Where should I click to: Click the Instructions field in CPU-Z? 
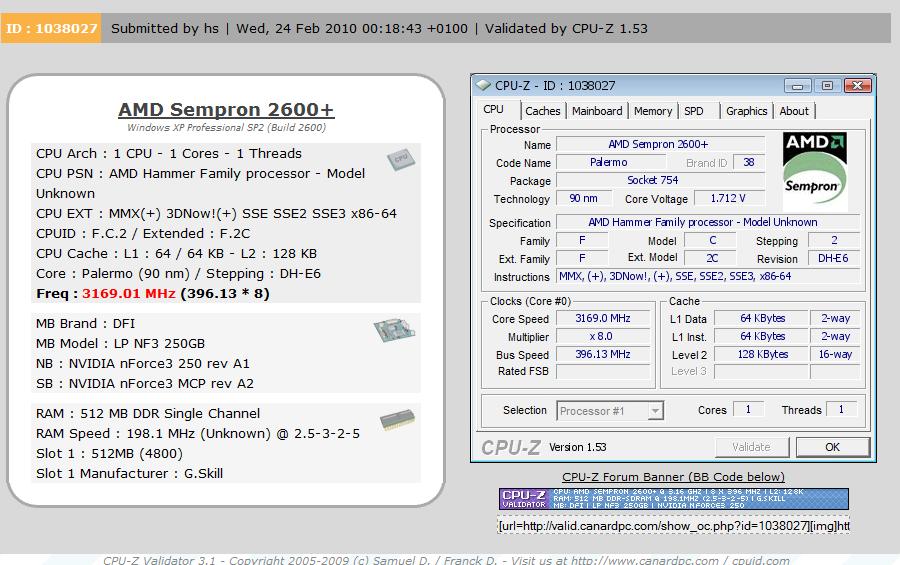pos(708,277)
